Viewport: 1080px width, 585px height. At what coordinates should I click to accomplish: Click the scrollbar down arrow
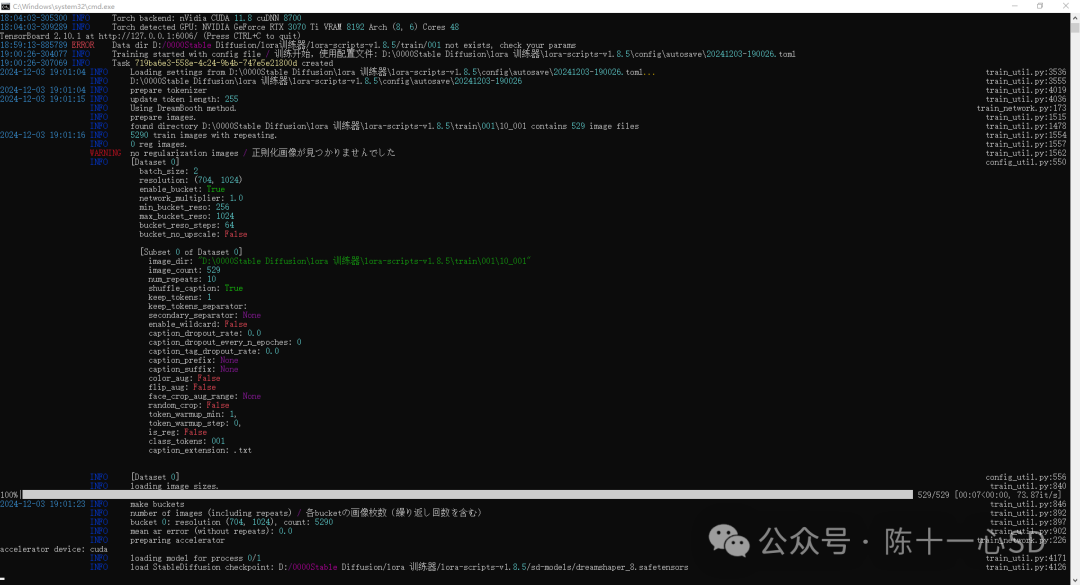coord(1074,579)
